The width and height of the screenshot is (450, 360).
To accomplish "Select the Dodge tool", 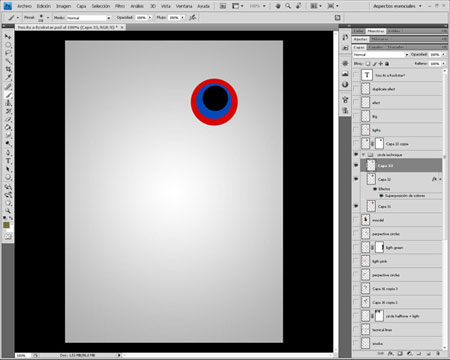I will pyautogui.click(x=8, y=144).
